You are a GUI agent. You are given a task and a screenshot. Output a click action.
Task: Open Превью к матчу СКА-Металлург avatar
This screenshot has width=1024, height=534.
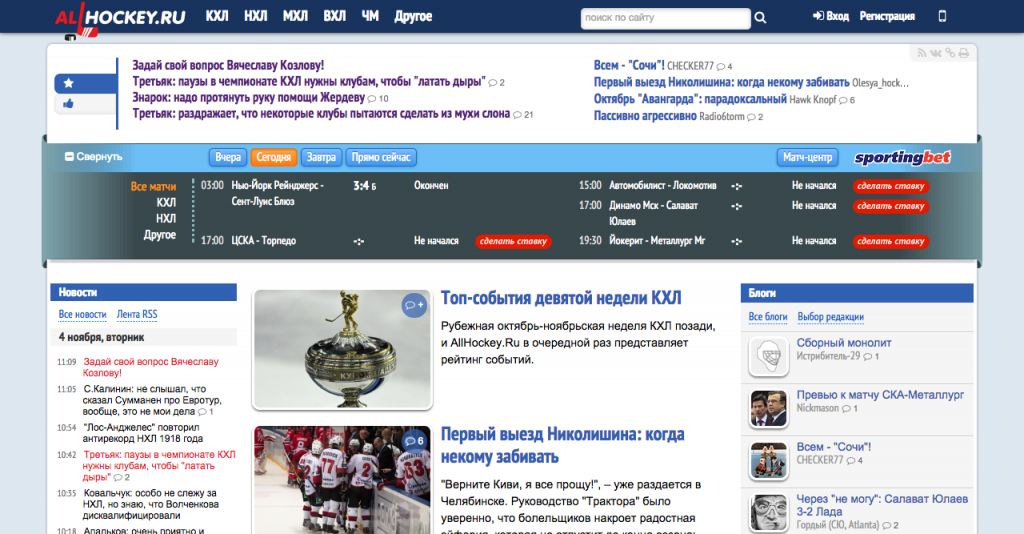click(x=769, y=409)
